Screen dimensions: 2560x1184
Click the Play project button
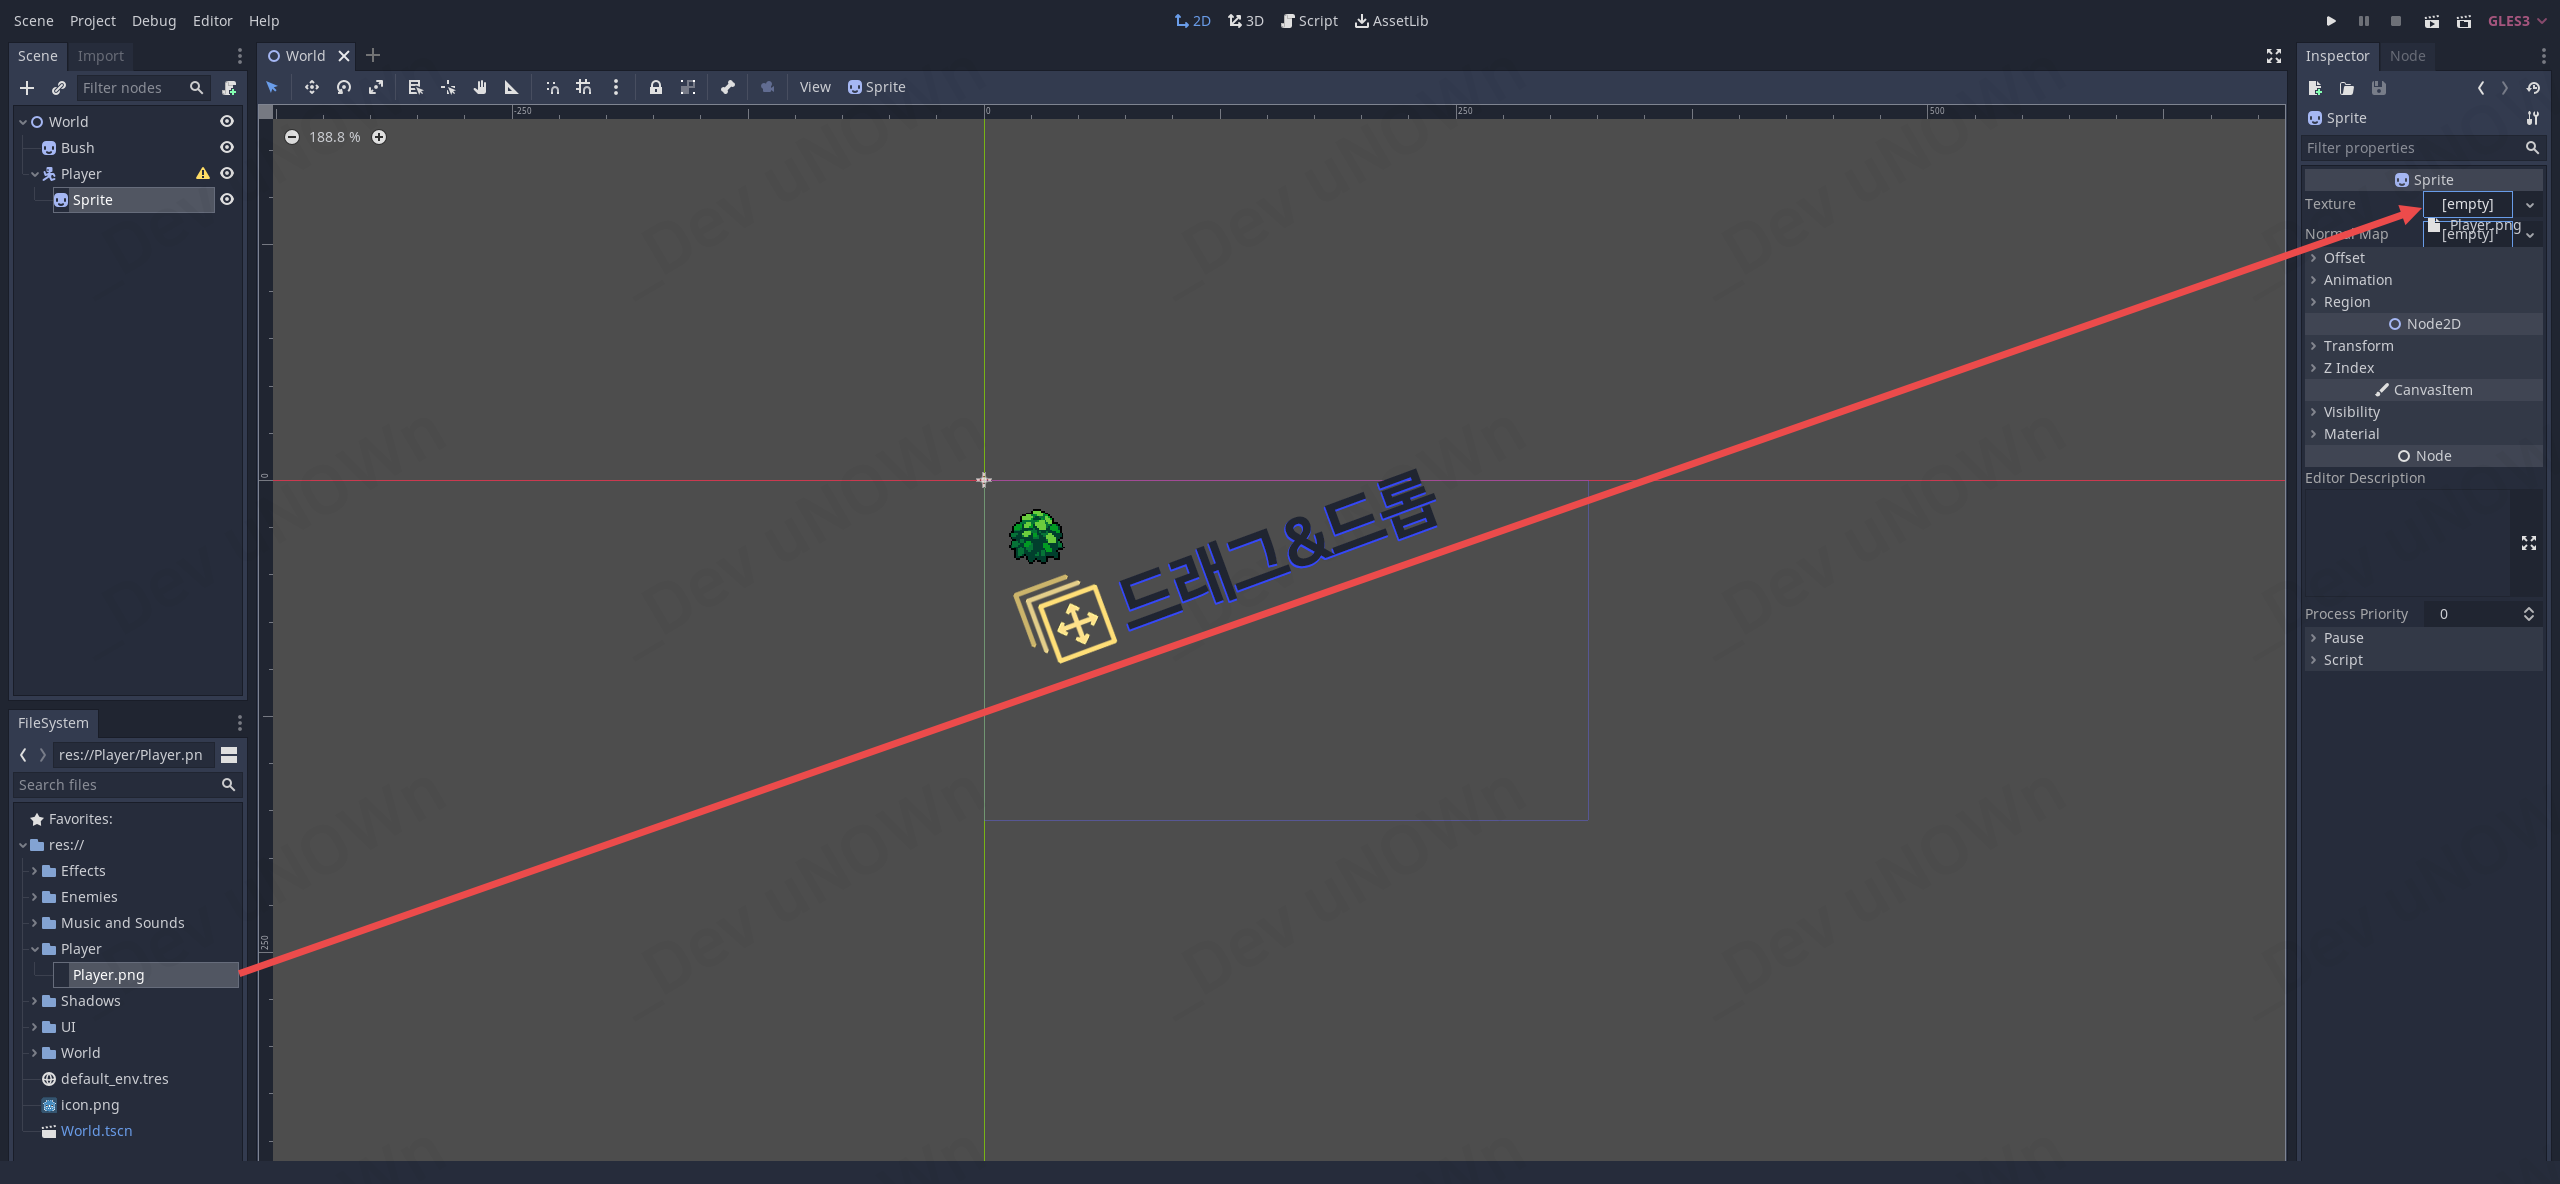(2331, 21)
